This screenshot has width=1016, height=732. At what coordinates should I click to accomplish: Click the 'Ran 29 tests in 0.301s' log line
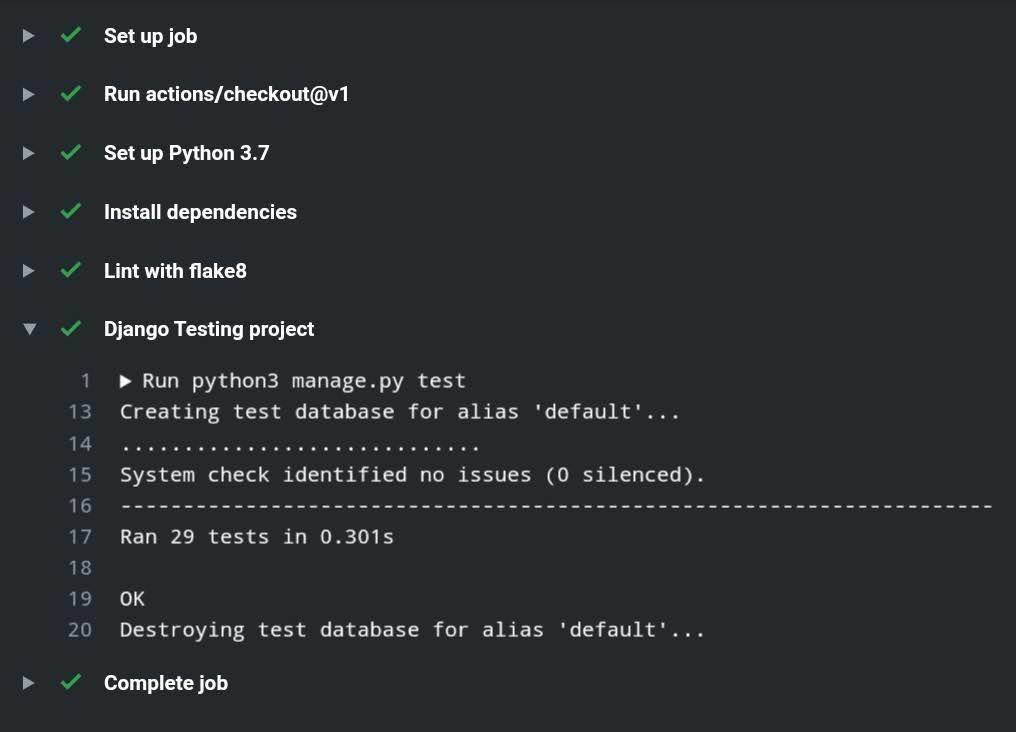[257, 537]
